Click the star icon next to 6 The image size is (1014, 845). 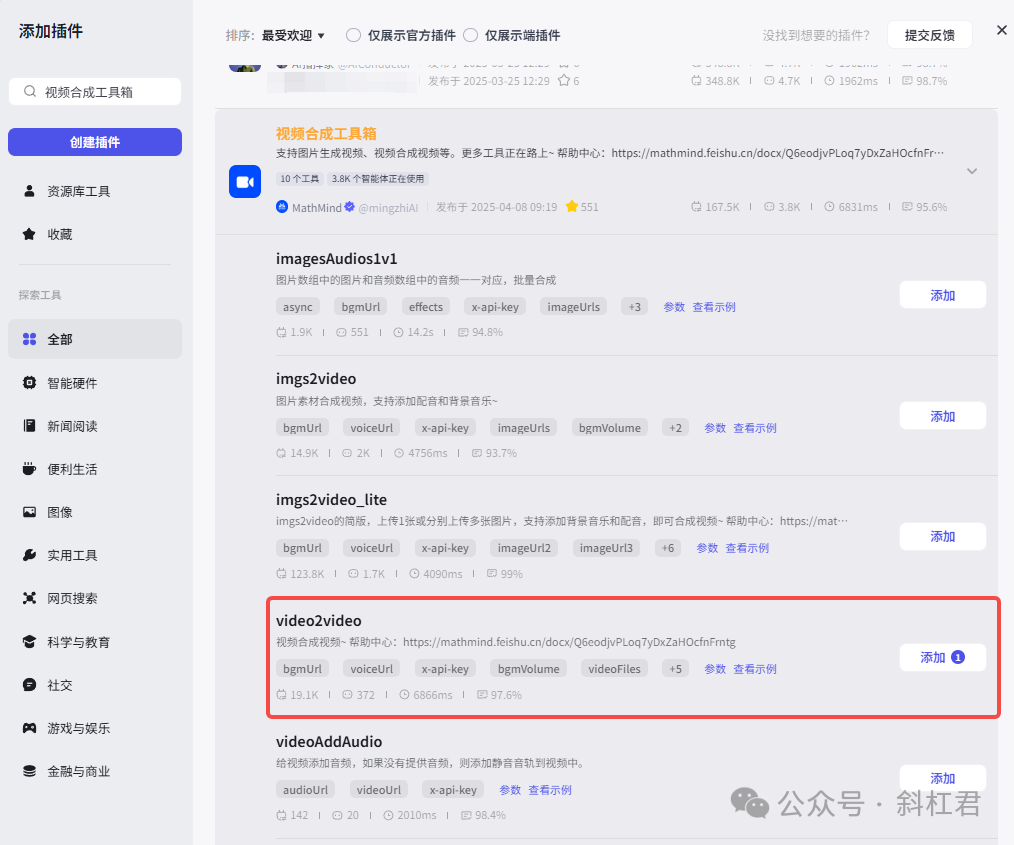point(564,81)
